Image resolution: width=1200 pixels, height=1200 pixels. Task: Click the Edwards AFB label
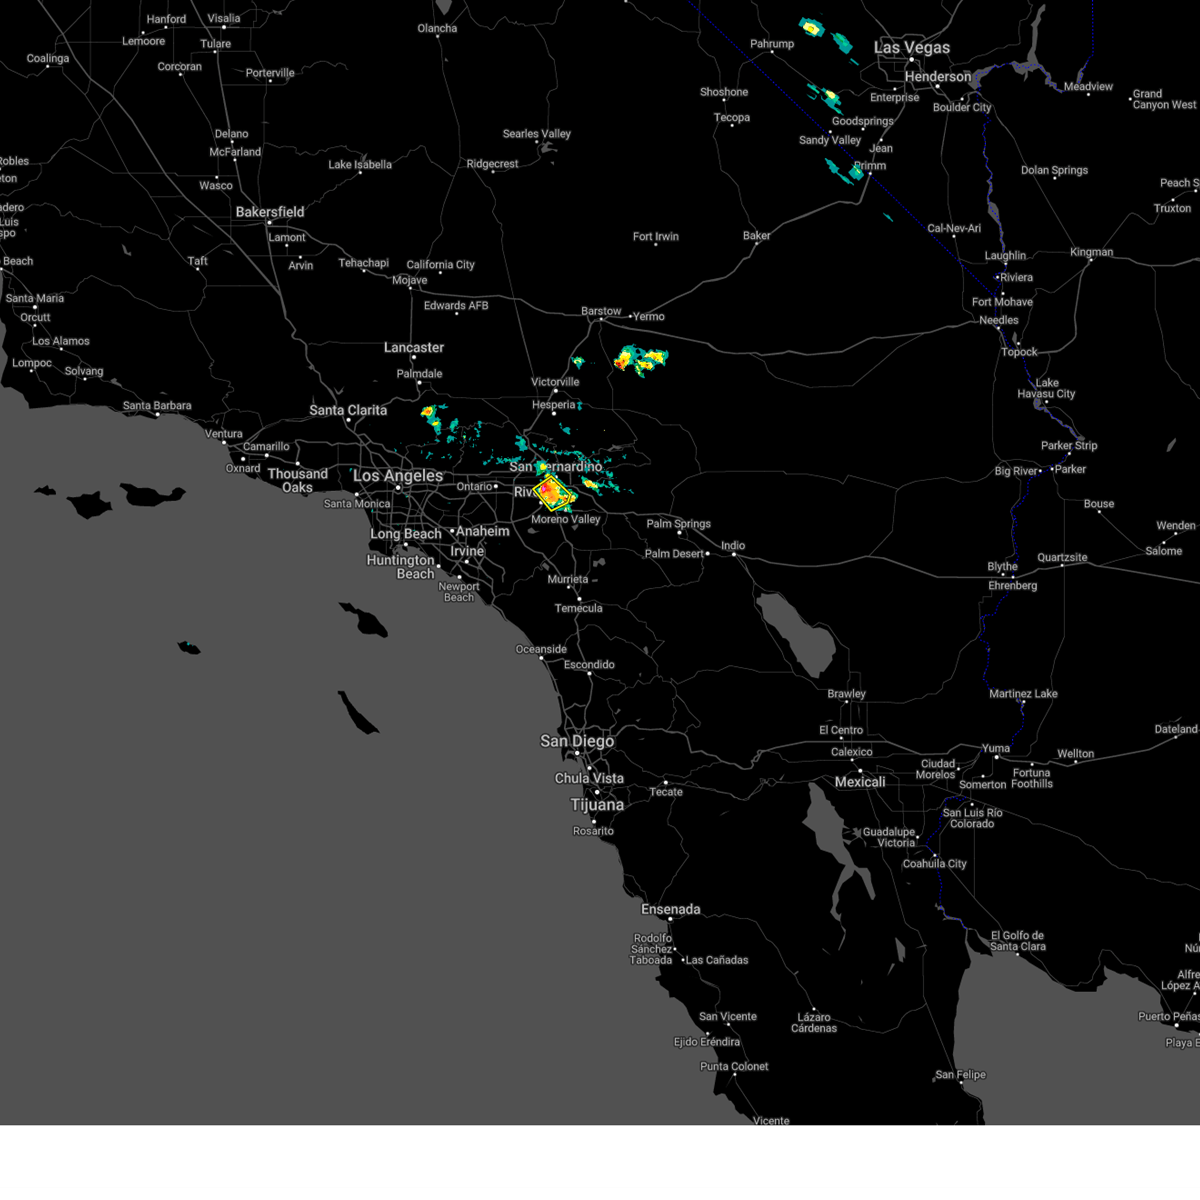455,307
